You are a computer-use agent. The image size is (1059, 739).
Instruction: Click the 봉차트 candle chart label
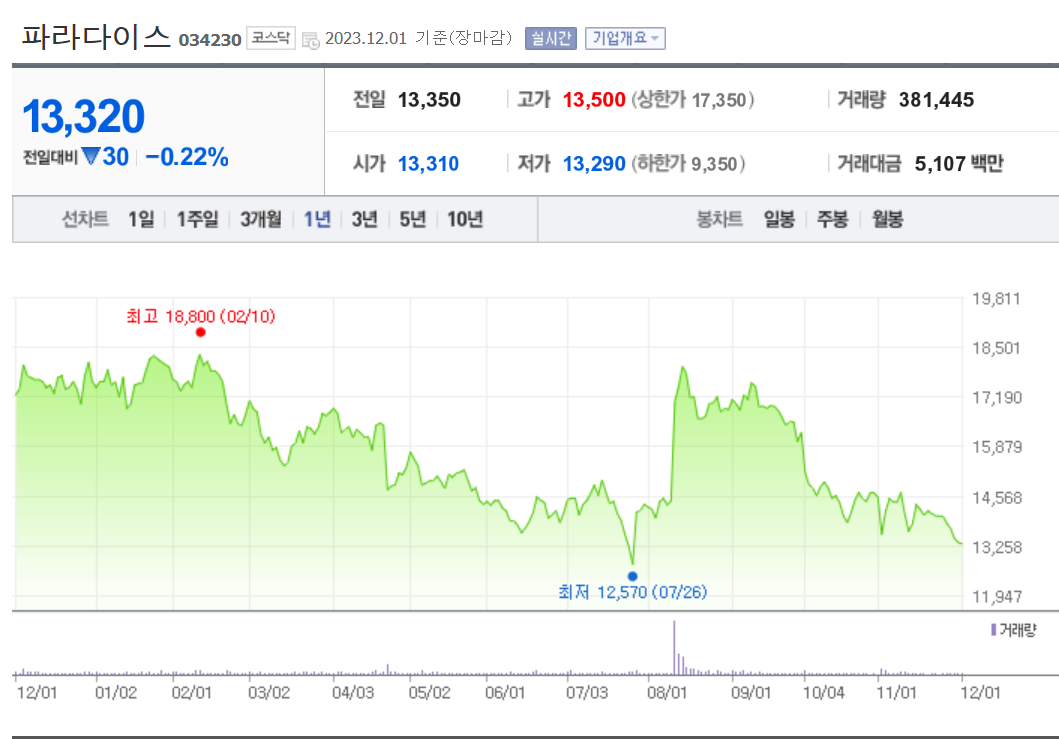tap(719, 219)
